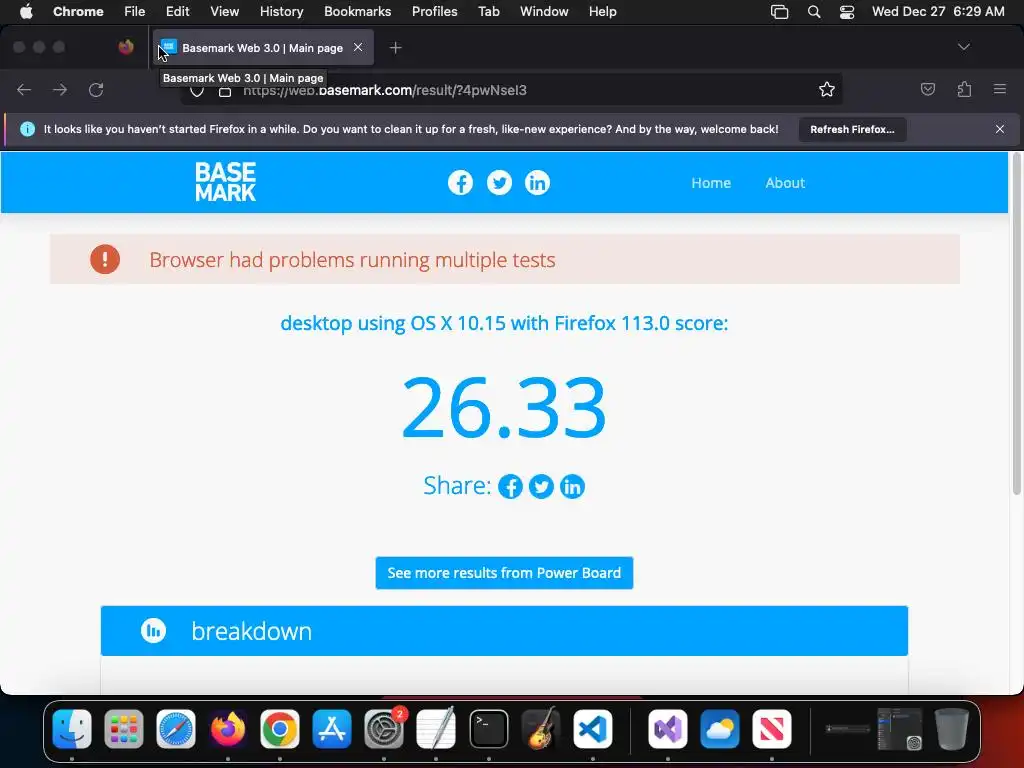Open the View menu
This screenshot has height=768, width=1024.
click(x=224, y=12)
